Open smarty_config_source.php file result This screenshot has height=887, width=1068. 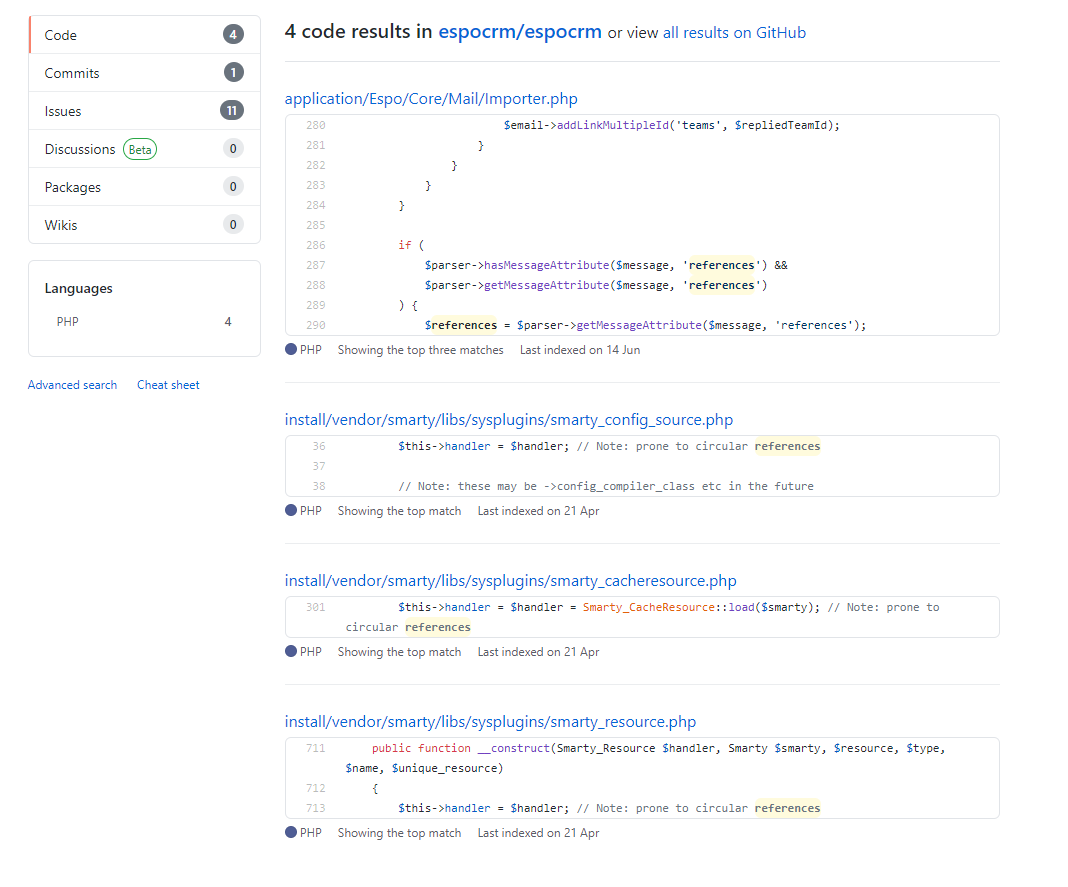(509, 420)
